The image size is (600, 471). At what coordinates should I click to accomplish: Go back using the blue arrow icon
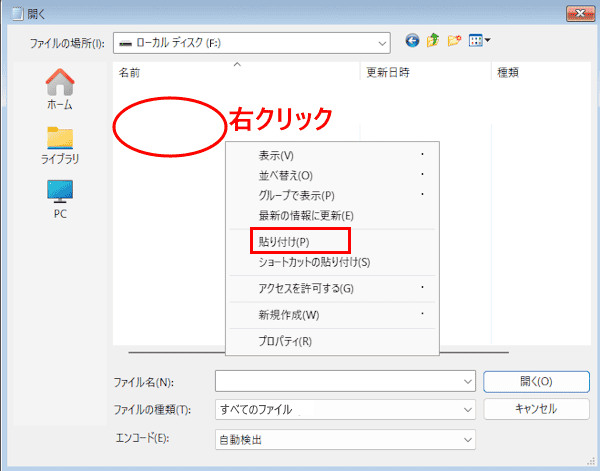(412, 41)
